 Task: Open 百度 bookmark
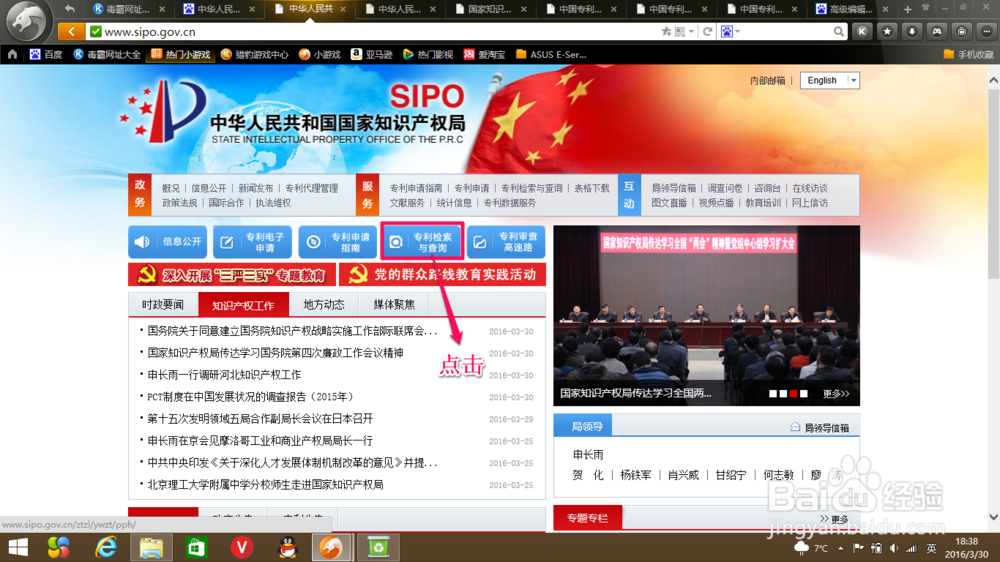click(46, 54)
